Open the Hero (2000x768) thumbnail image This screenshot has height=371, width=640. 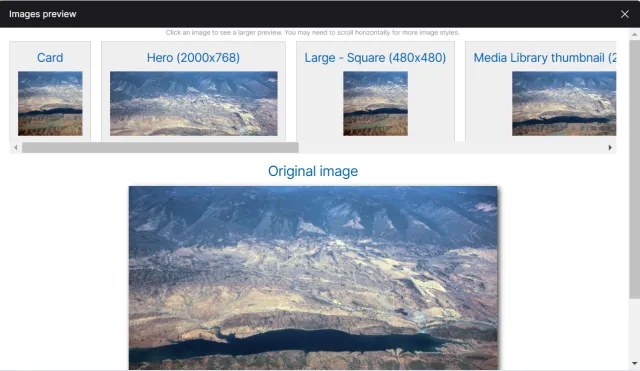(x=193, y=104)
